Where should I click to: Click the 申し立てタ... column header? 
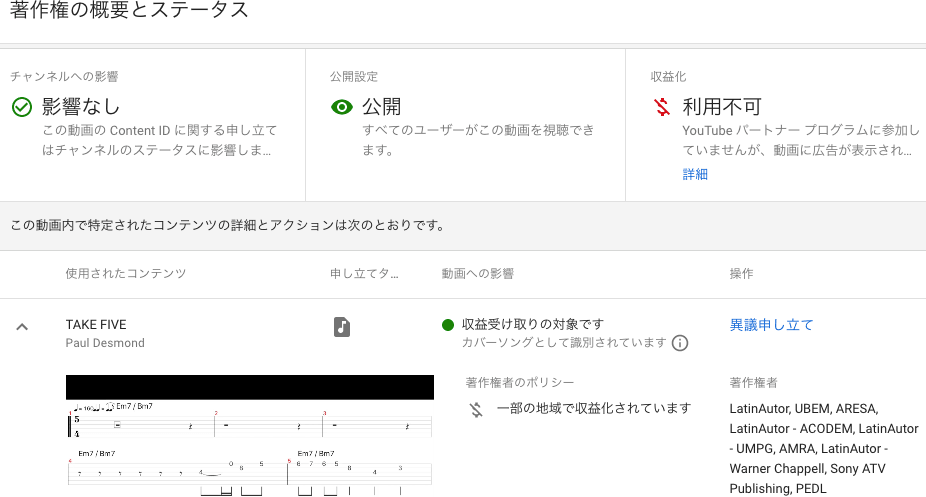(364, 273)
